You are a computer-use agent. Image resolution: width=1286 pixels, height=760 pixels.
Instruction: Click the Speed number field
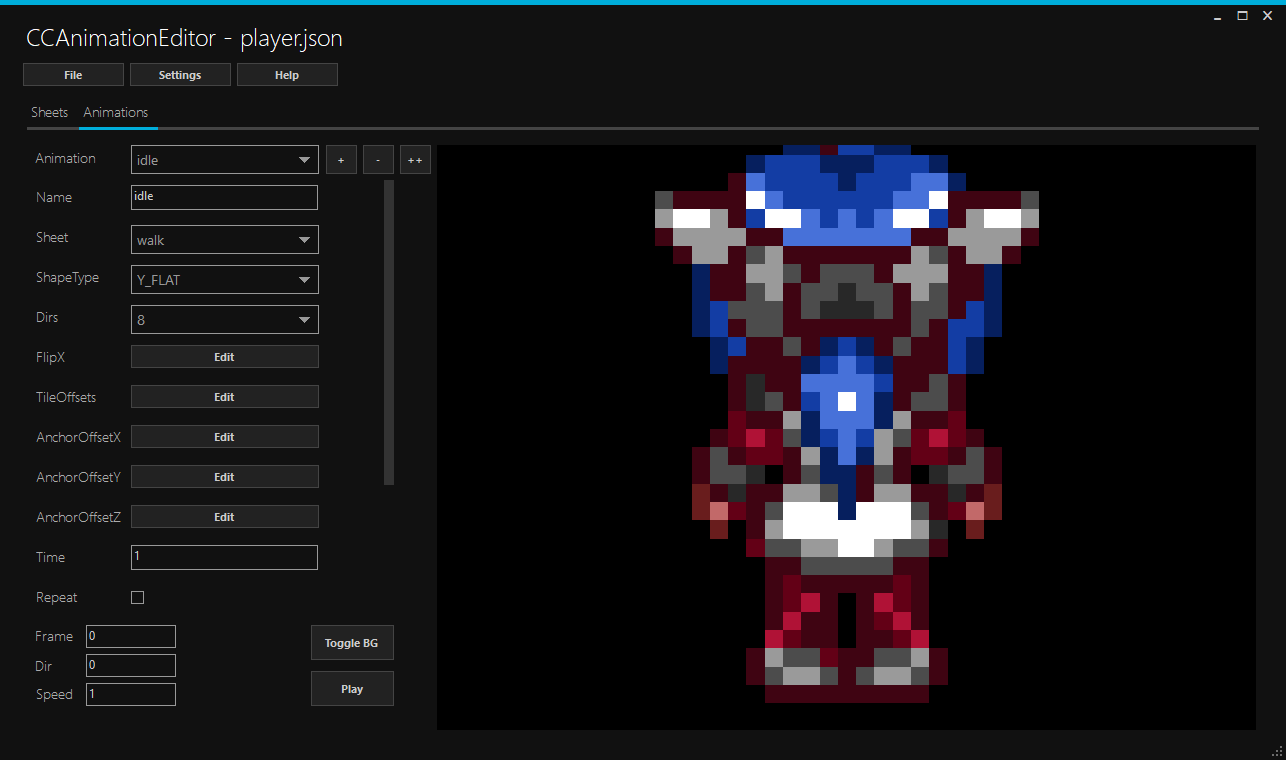(131, 694)
